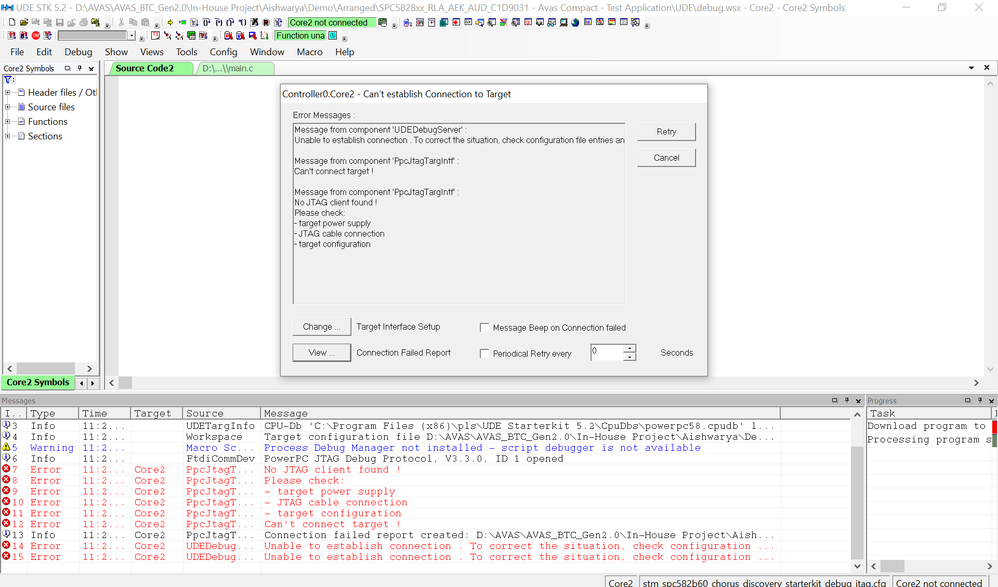This screenshot has width=998, height=587.
Task: Pin the Messages panel
Action: coord(847,400)
